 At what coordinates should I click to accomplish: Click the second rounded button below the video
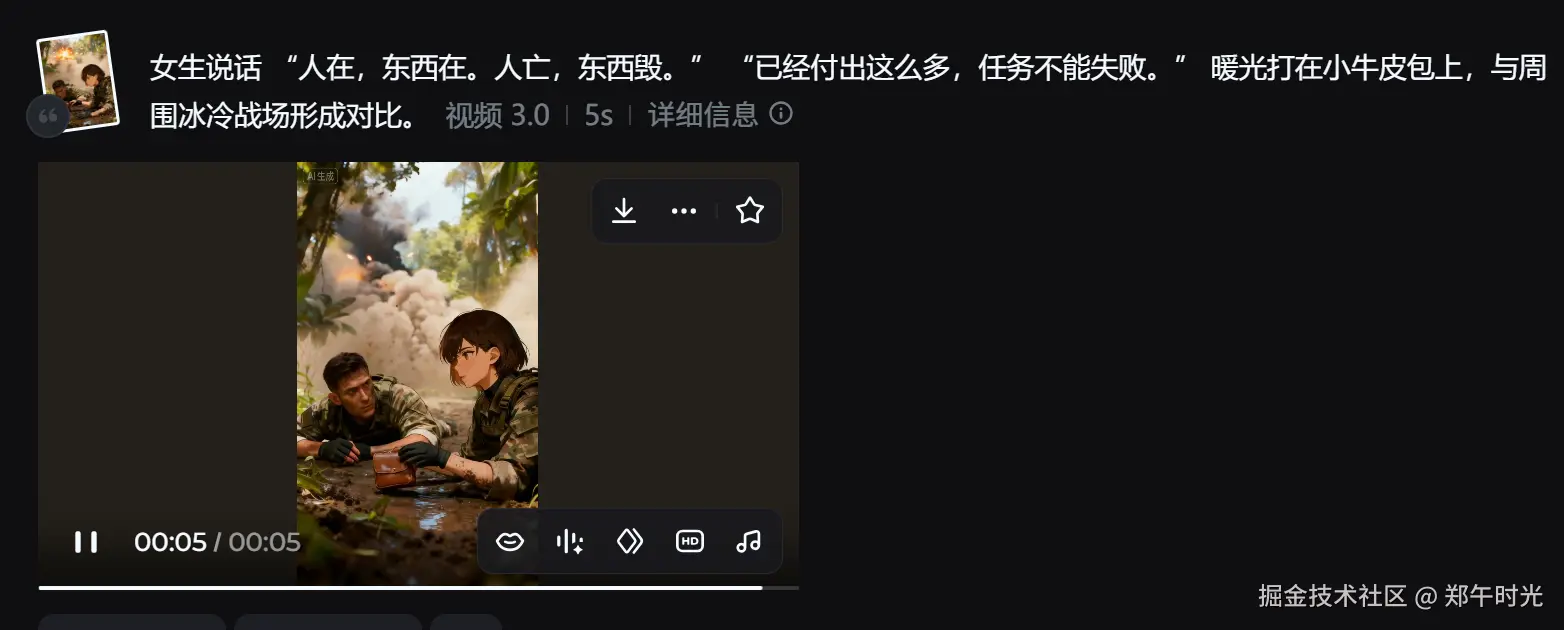coord(328,622)
